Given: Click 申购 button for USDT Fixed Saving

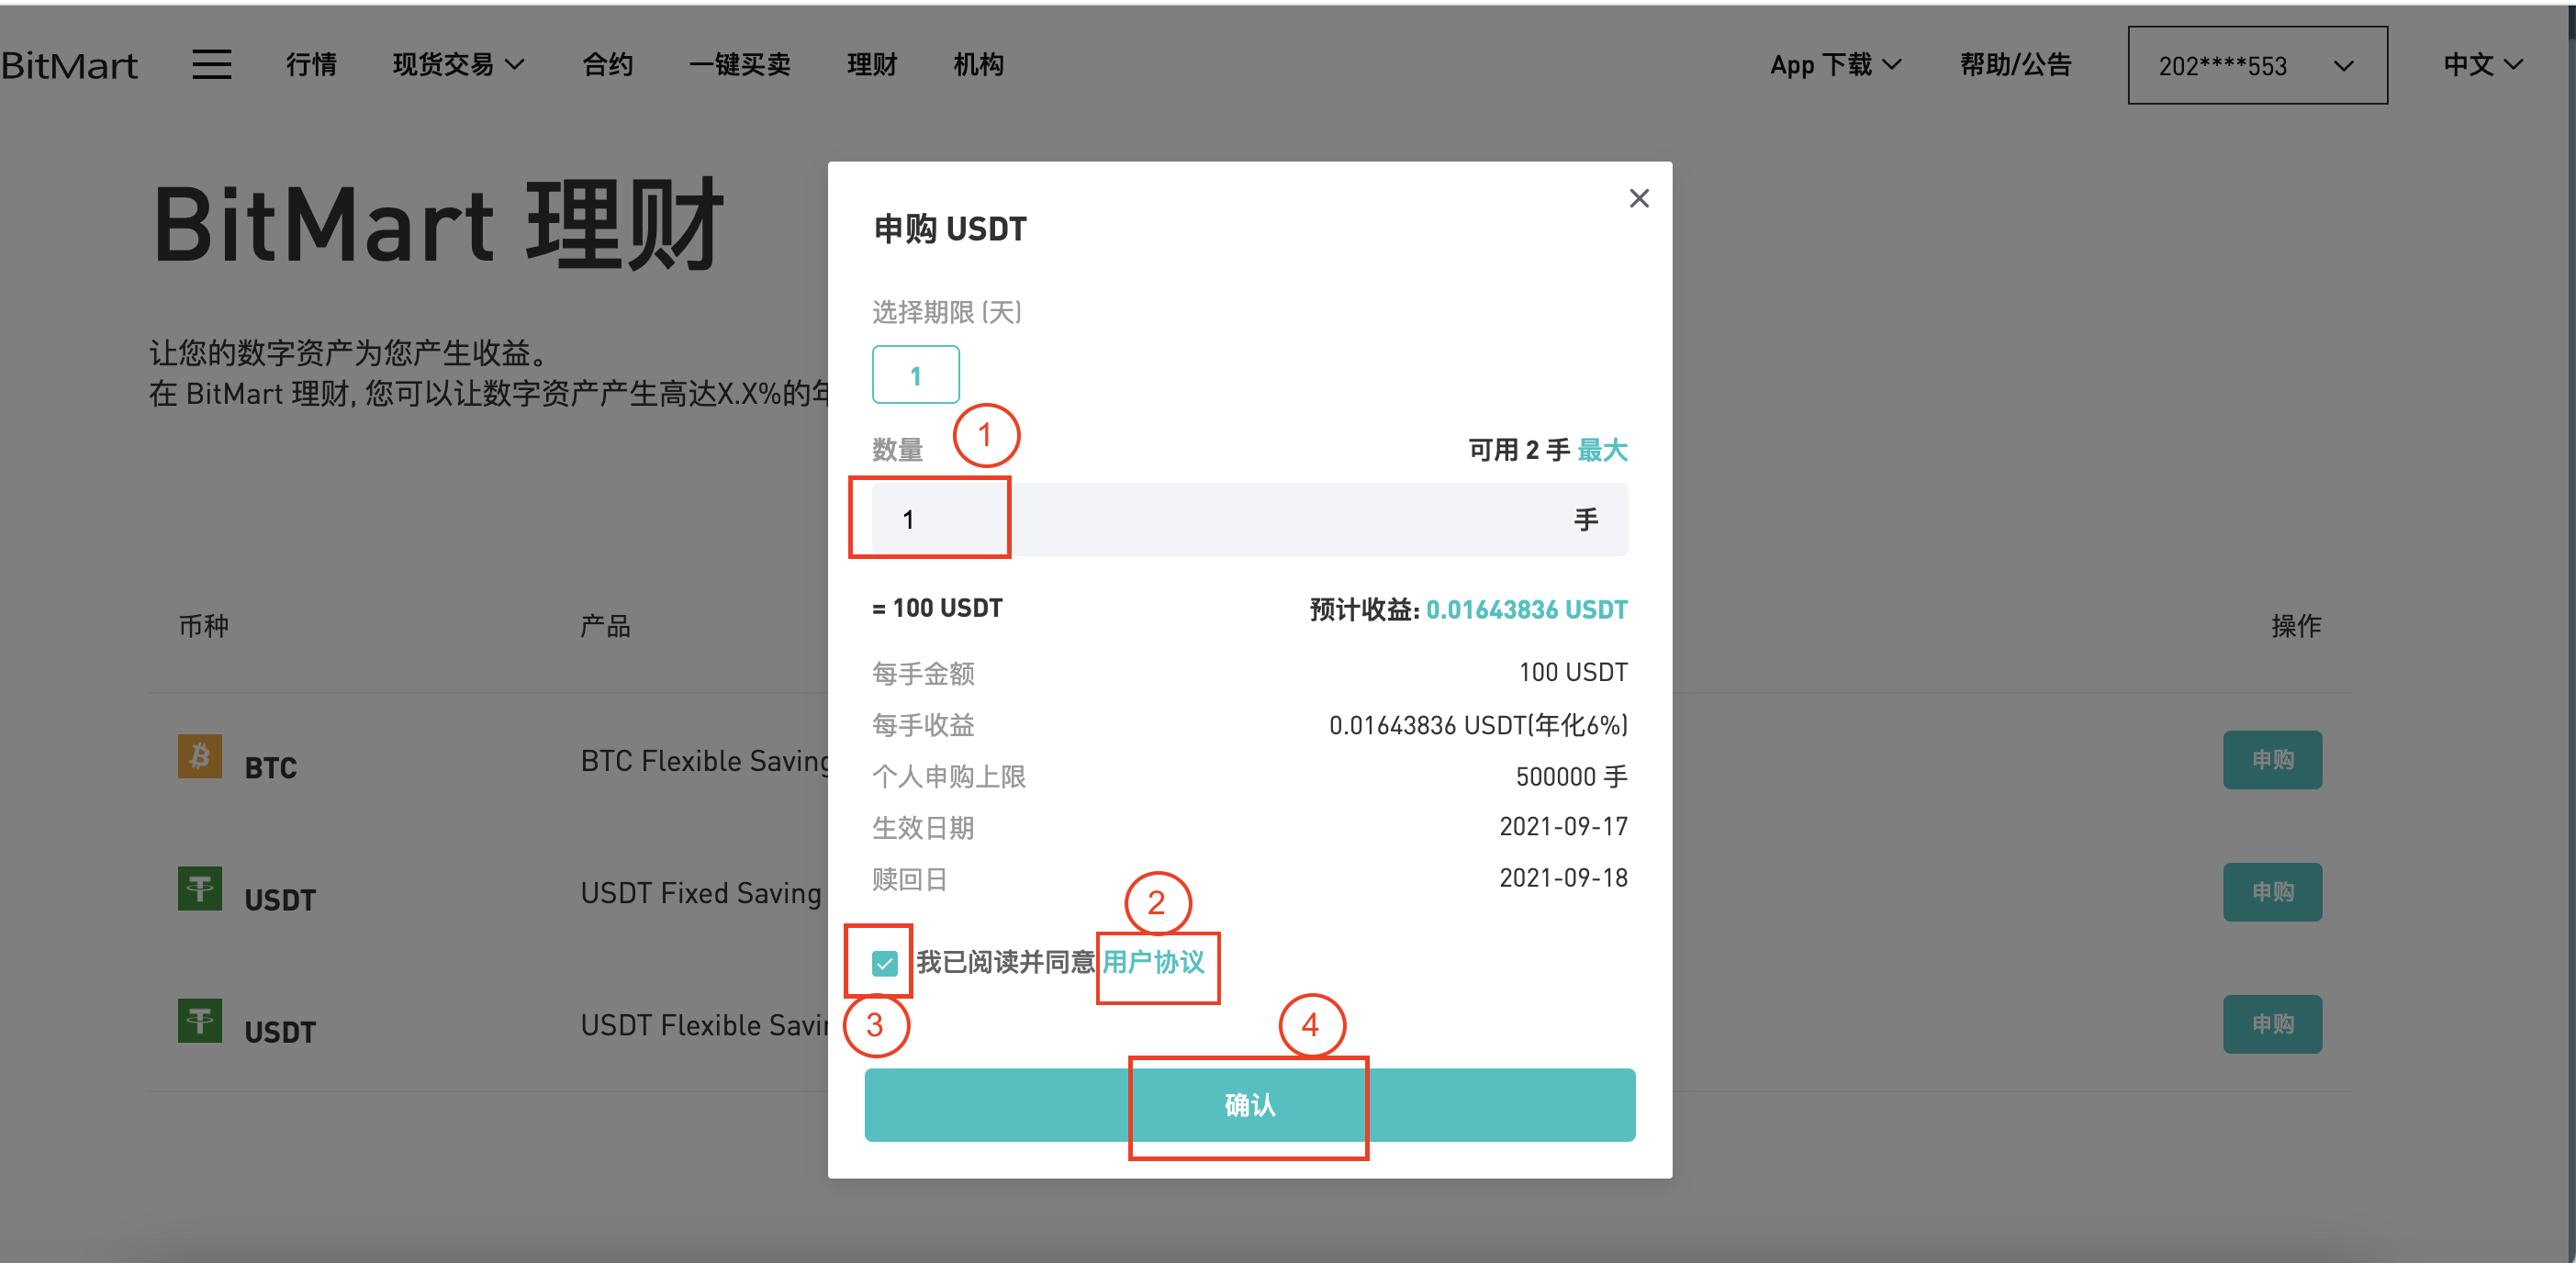Looking at the screenshot, I should pyautogui.click(x=2272, y=892).
